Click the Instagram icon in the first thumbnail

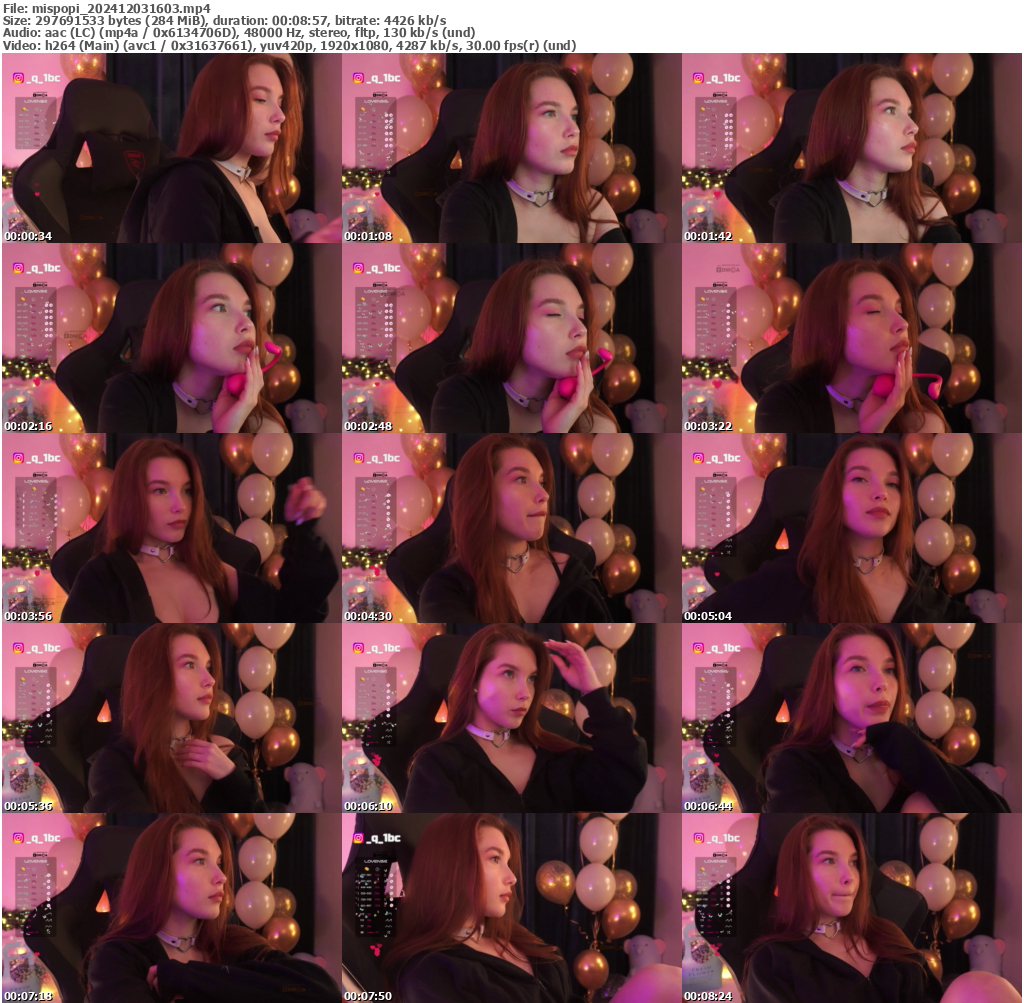click(17, 77)
